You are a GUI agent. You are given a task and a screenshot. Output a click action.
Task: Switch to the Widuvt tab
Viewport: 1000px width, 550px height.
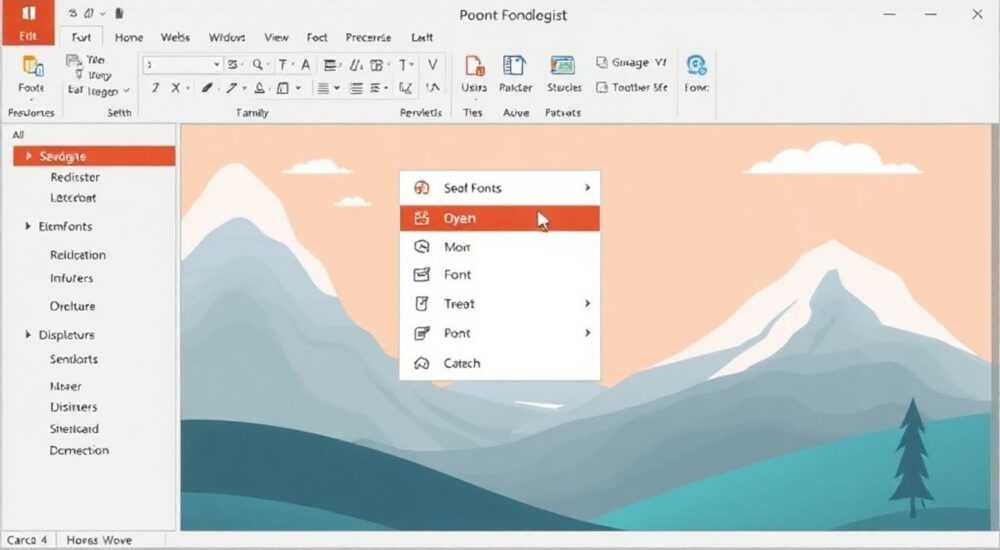pyautogui.click(x=227, y=38)
